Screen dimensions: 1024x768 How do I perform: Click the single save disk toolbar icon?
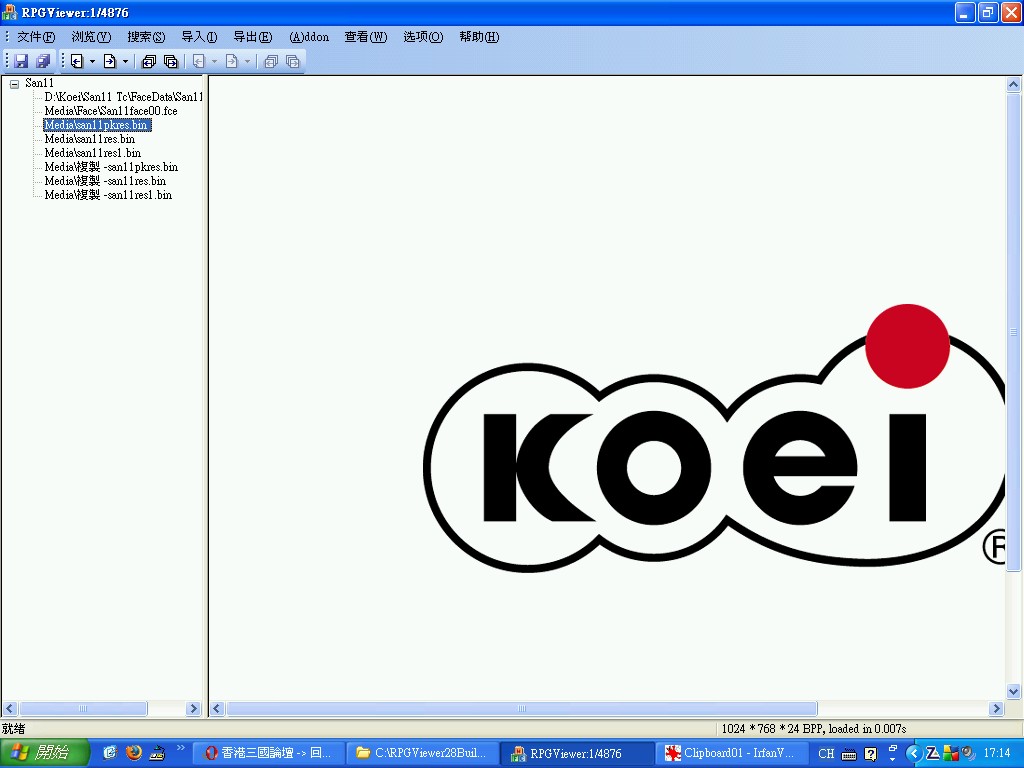pos(22,61)
